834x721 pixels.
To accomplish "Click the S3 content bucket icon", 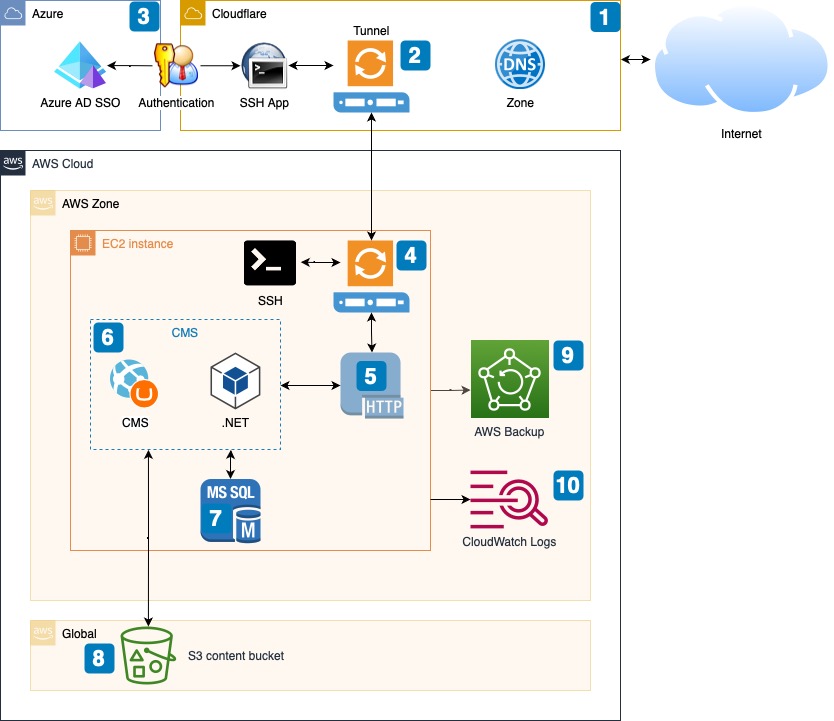I will [x=147, y=656].
